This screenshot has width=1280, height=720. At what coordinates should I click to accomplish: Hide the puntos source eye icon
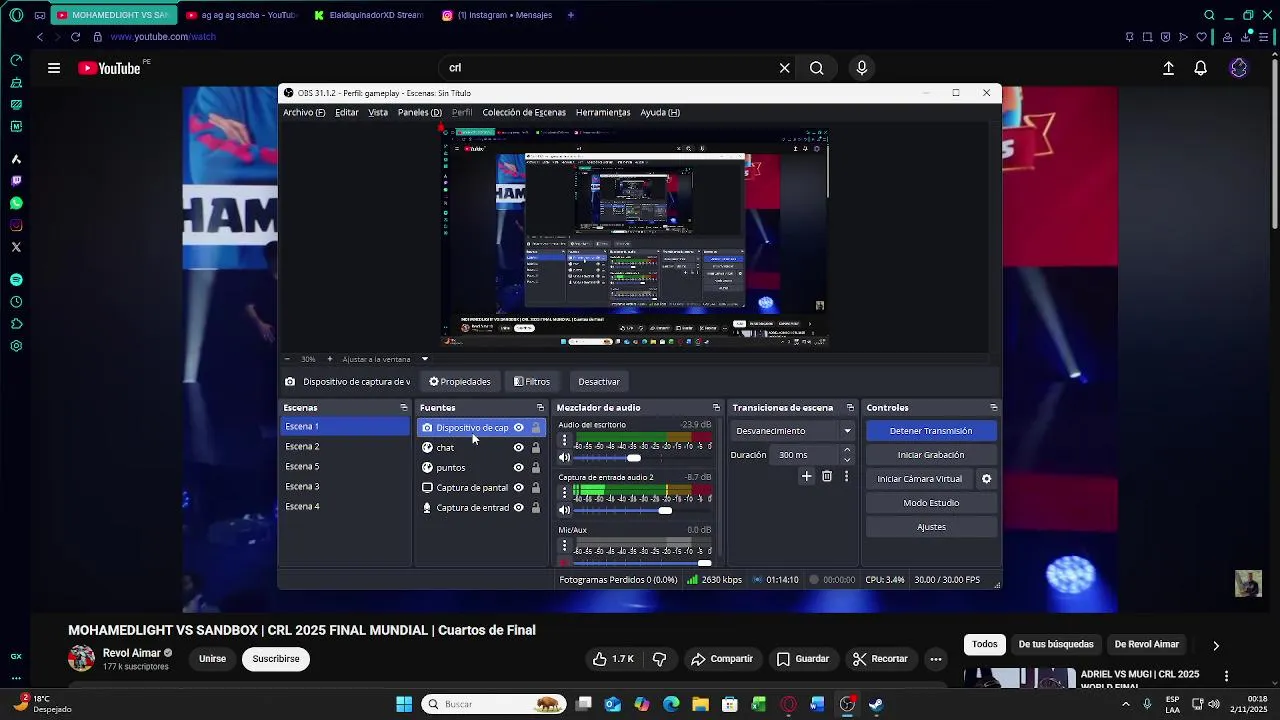pos(518,468)
